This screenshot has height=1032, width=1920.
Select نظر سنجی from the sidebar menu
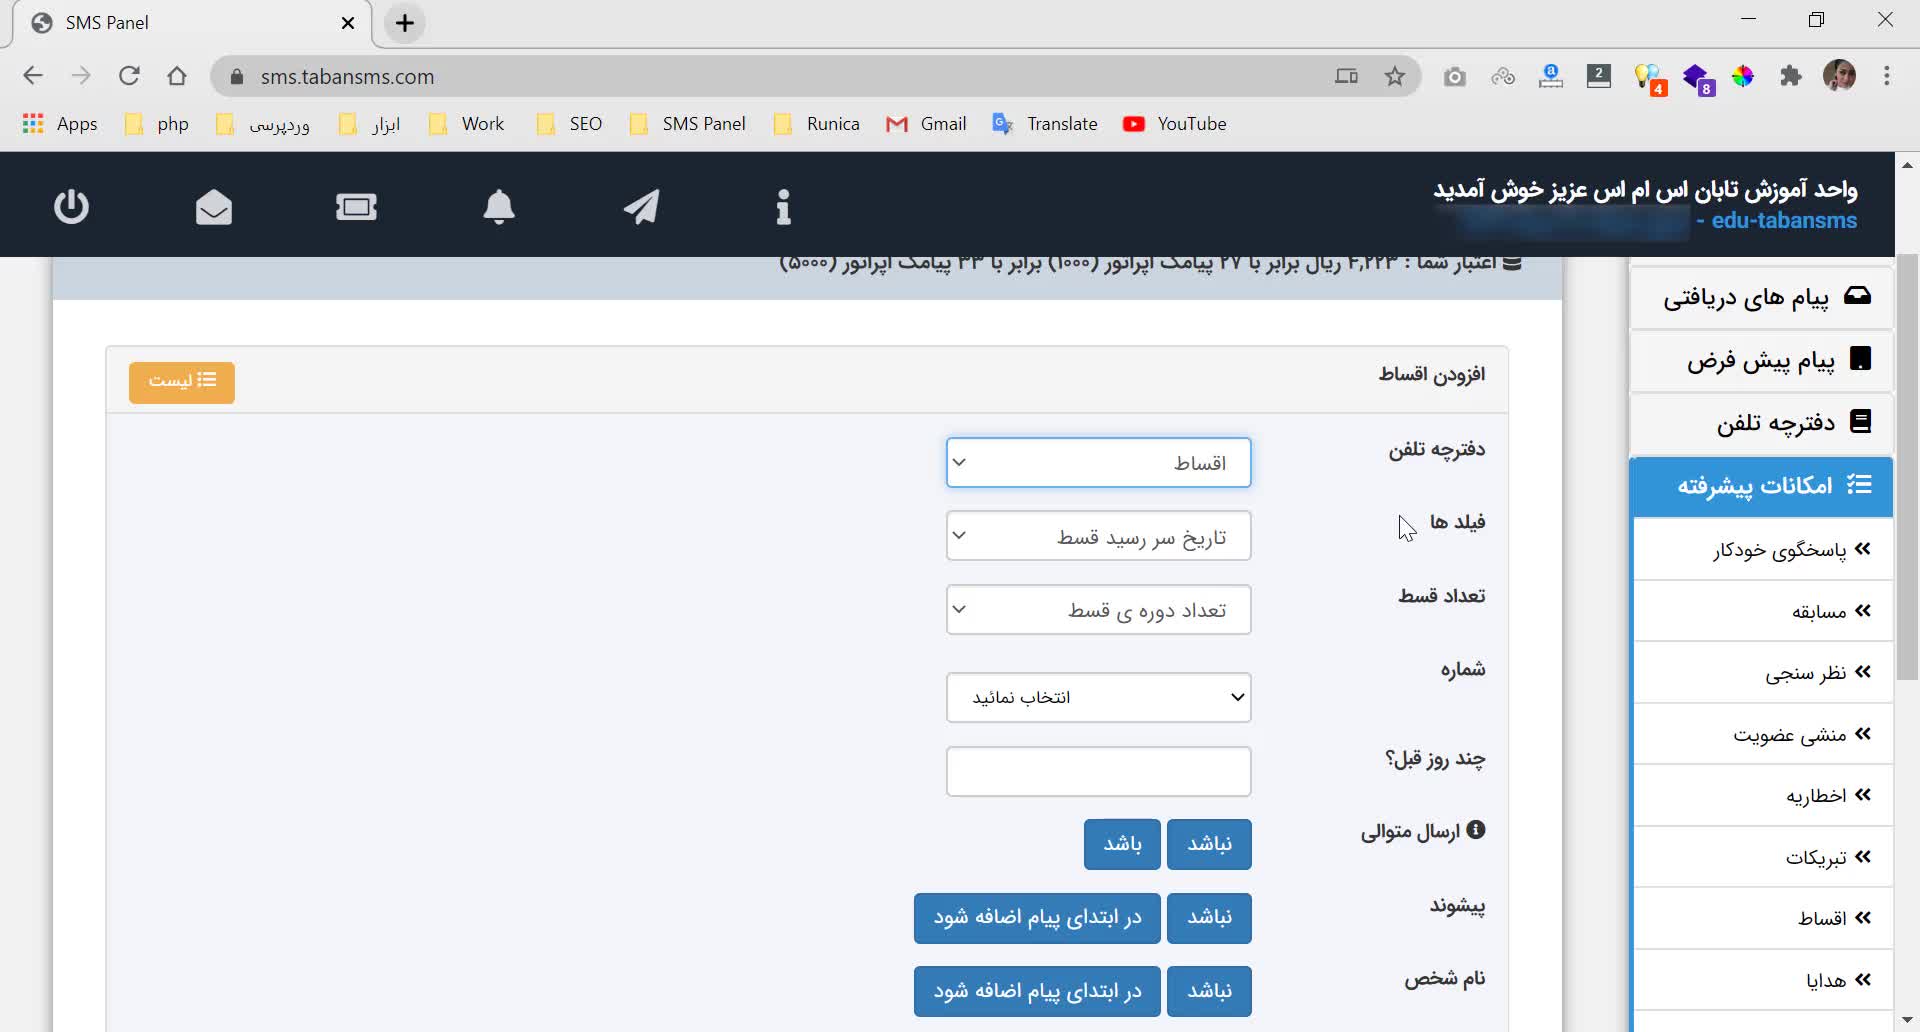1804,673
